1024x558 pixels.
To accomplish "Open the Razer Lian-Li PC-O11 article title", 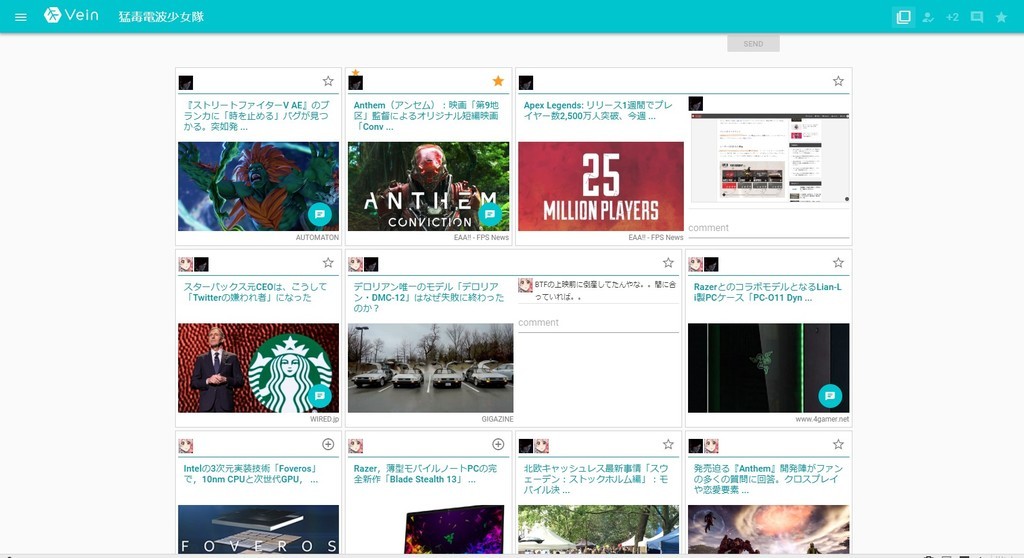I will (767, 292).
